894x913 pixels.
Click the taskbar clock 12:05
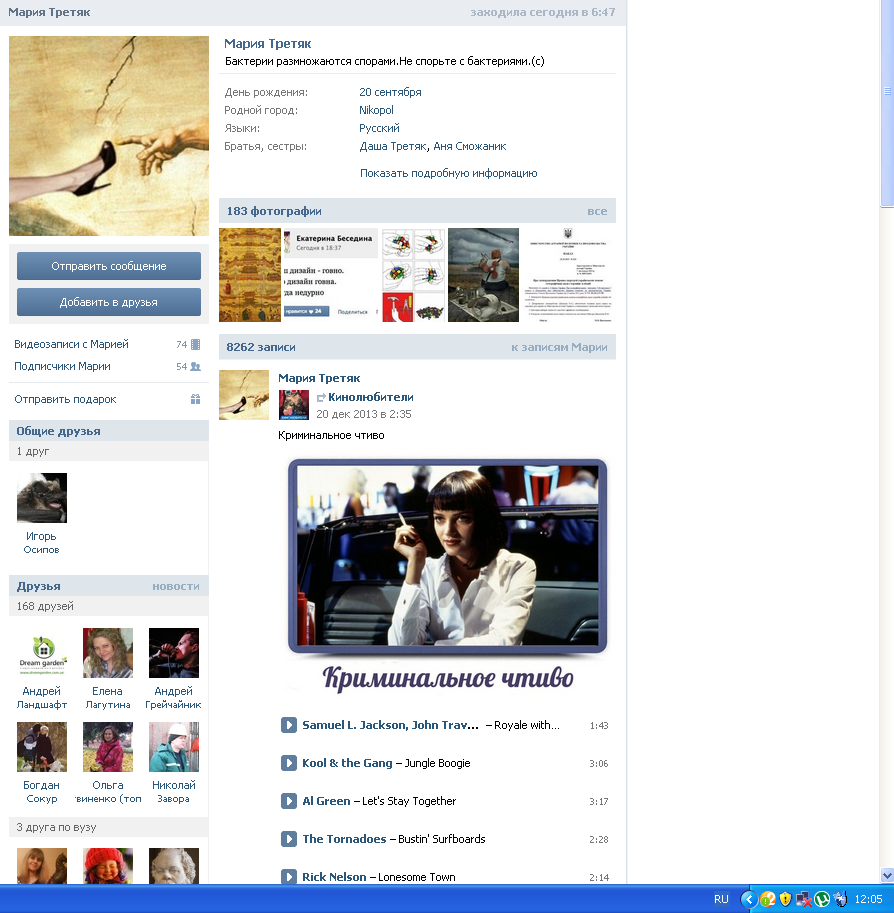pyautogui.click(x=868, y=899)
